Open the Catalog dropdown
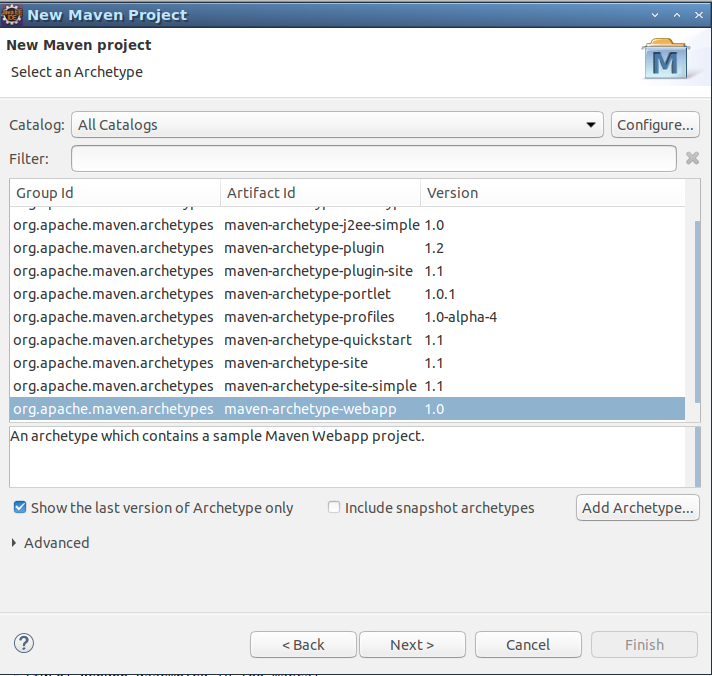 pyautogui.click(x=337, y=125)
